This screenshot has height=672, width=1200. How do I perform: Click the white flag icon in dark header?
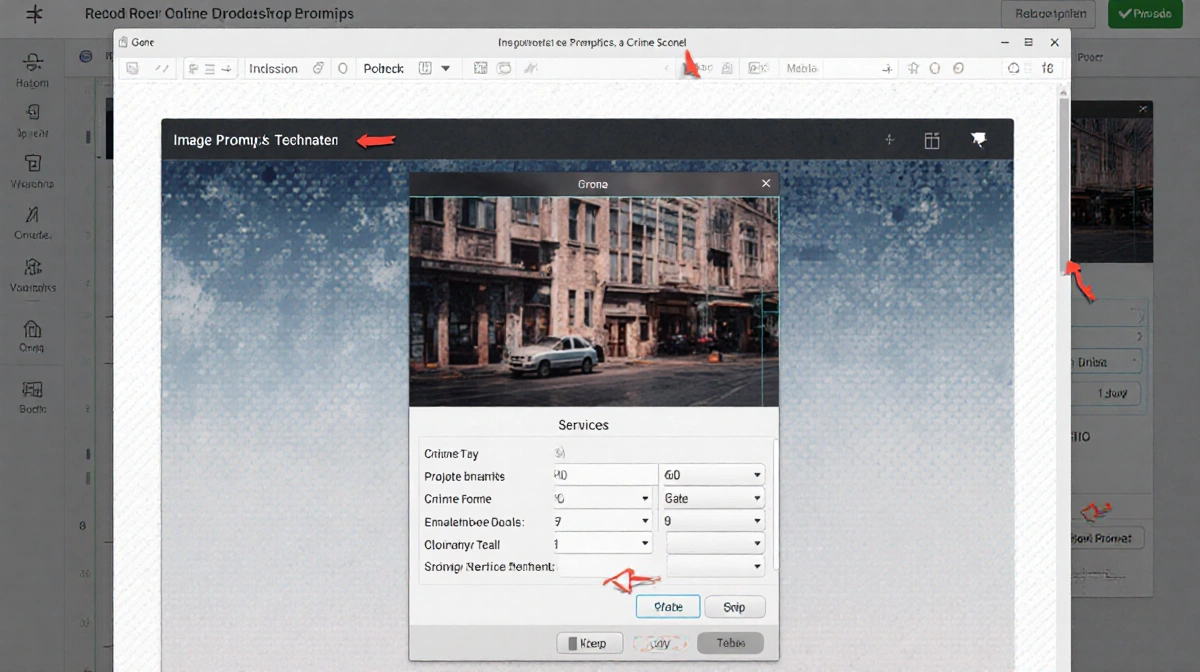click(978, 140)
